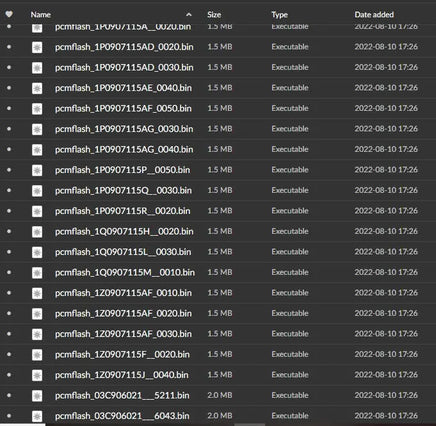Select file name pcmflash_1P0907115AD_0020.bin

(x=124, y=47)
